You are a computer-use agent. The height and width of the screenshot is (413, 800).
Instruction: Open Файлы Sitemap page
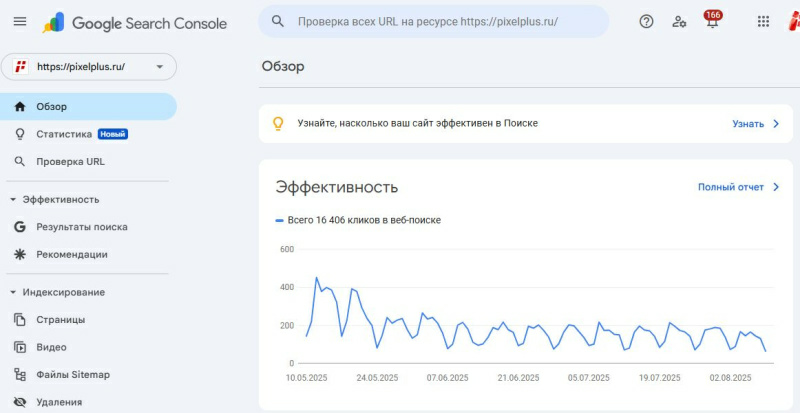[x=73, y=374]
